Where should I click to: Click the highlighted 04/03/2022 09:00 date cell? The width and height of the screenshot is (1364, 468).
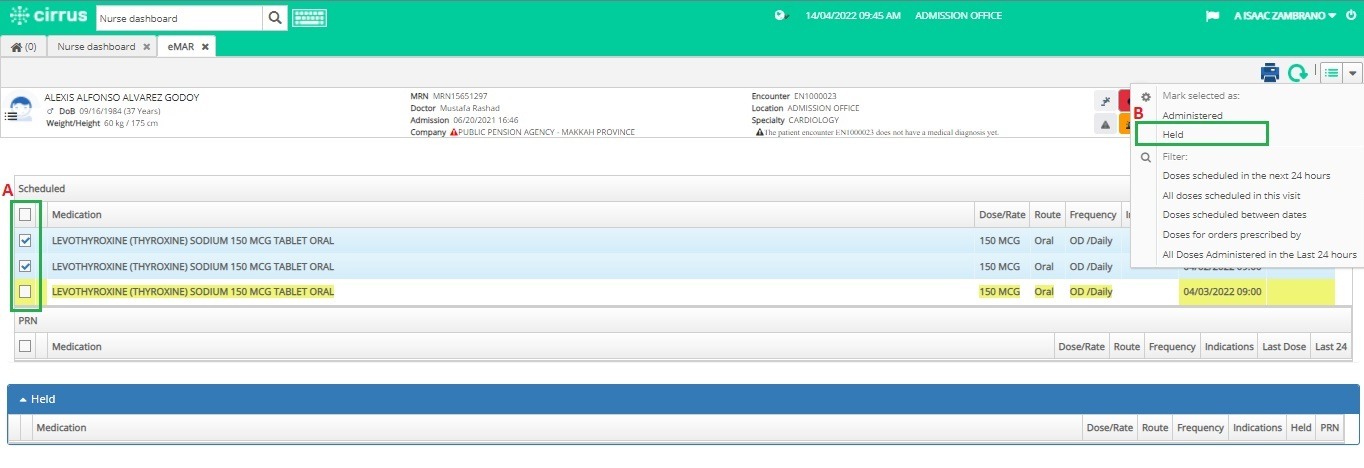click(1222, 292)
